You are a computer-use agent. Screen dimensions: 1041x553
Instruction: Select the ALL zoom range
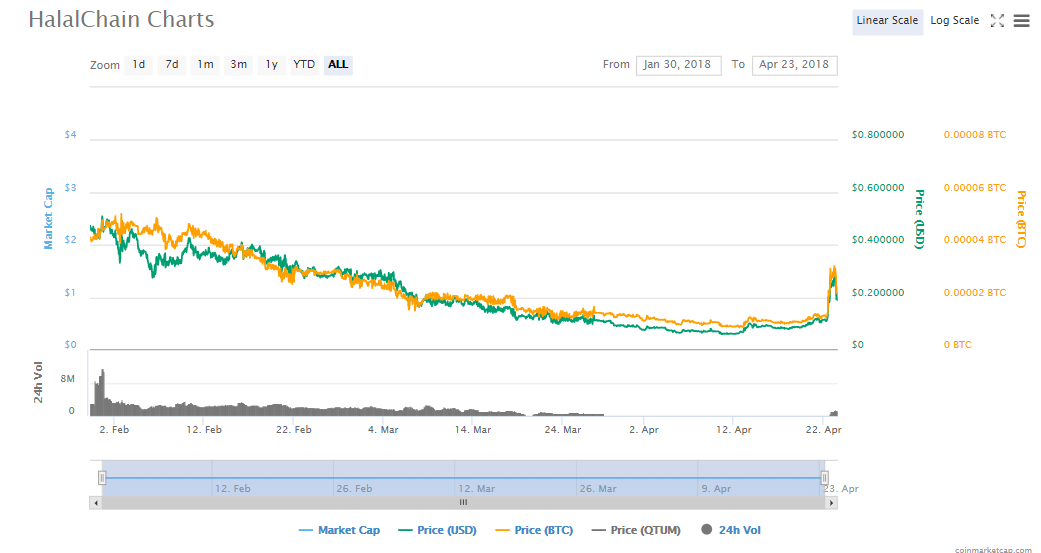coord(338,65)
